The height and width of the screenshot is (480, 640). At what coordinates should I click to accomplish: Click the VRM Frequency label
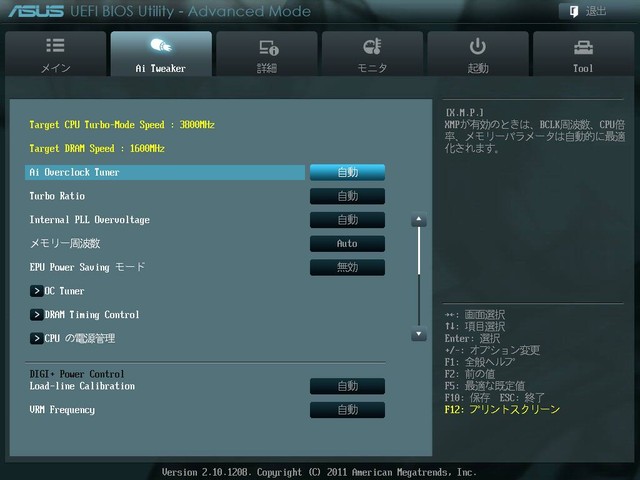pos(62,410)
